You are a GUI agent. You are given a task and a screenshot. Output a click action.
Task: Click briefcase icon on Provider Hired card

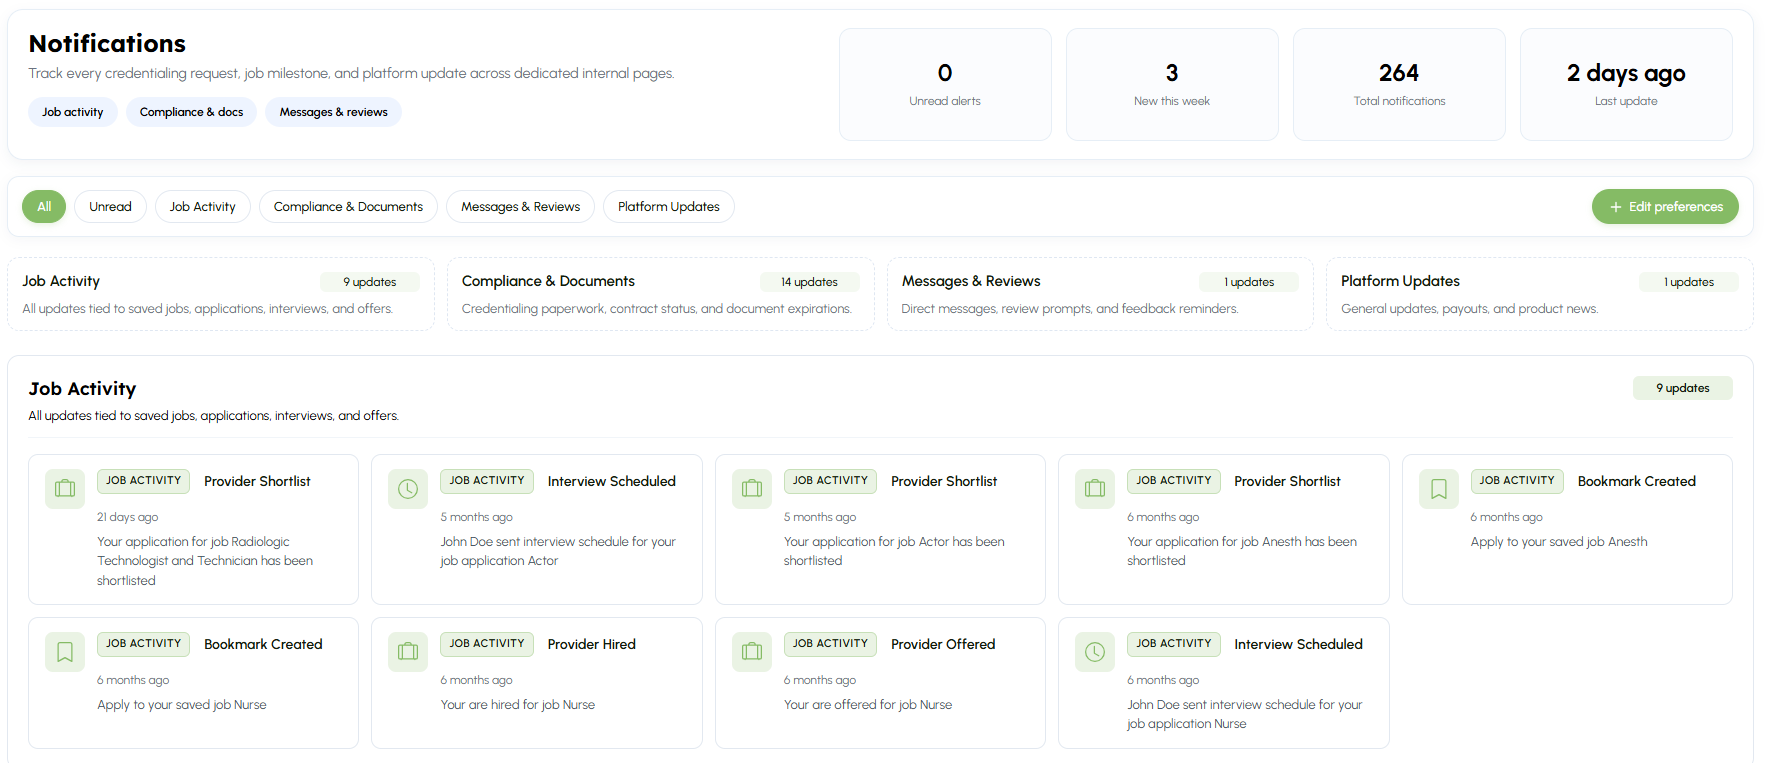408,652
